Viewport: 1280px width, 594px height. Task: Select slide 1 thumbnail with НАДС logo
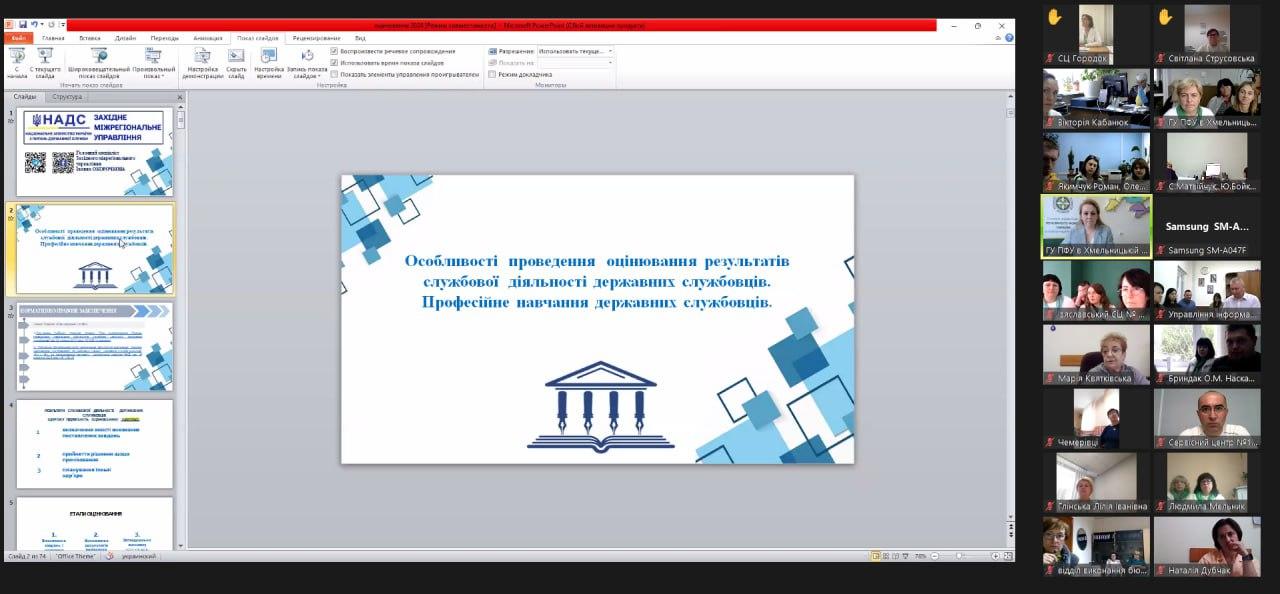click(x=96, y=152)
